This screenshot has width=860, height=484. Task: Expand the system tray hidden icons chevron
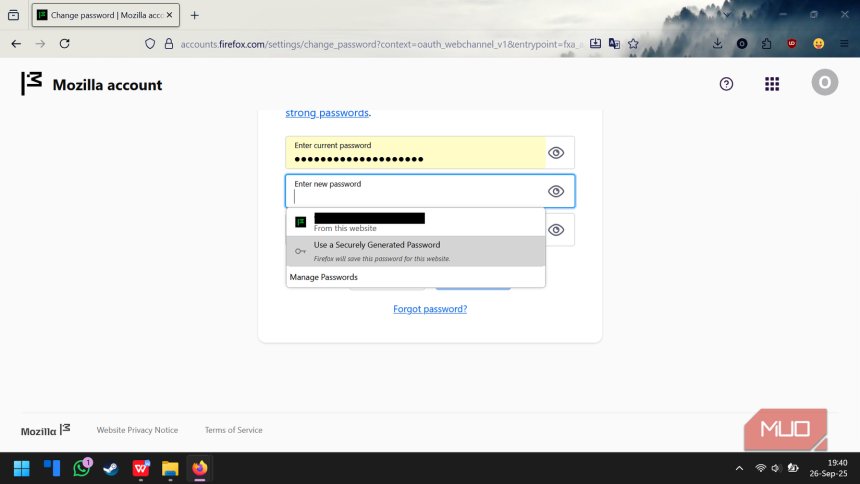pos(739,468)
